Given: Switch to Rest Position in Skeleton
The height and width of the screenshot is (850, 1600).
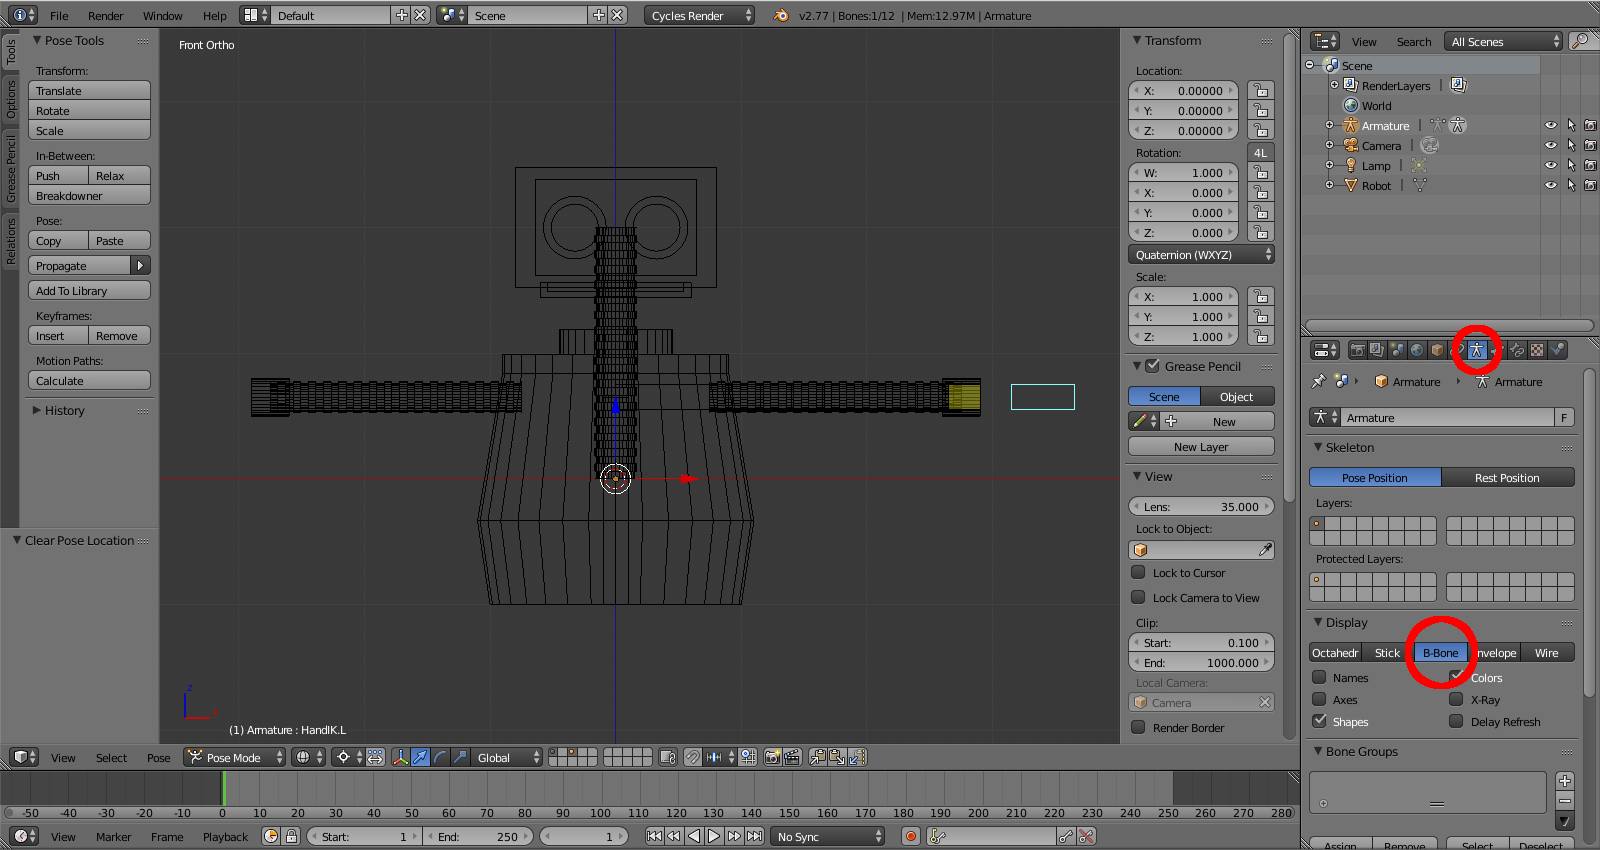Looking at the screenshot, I should coord(1507,478).
